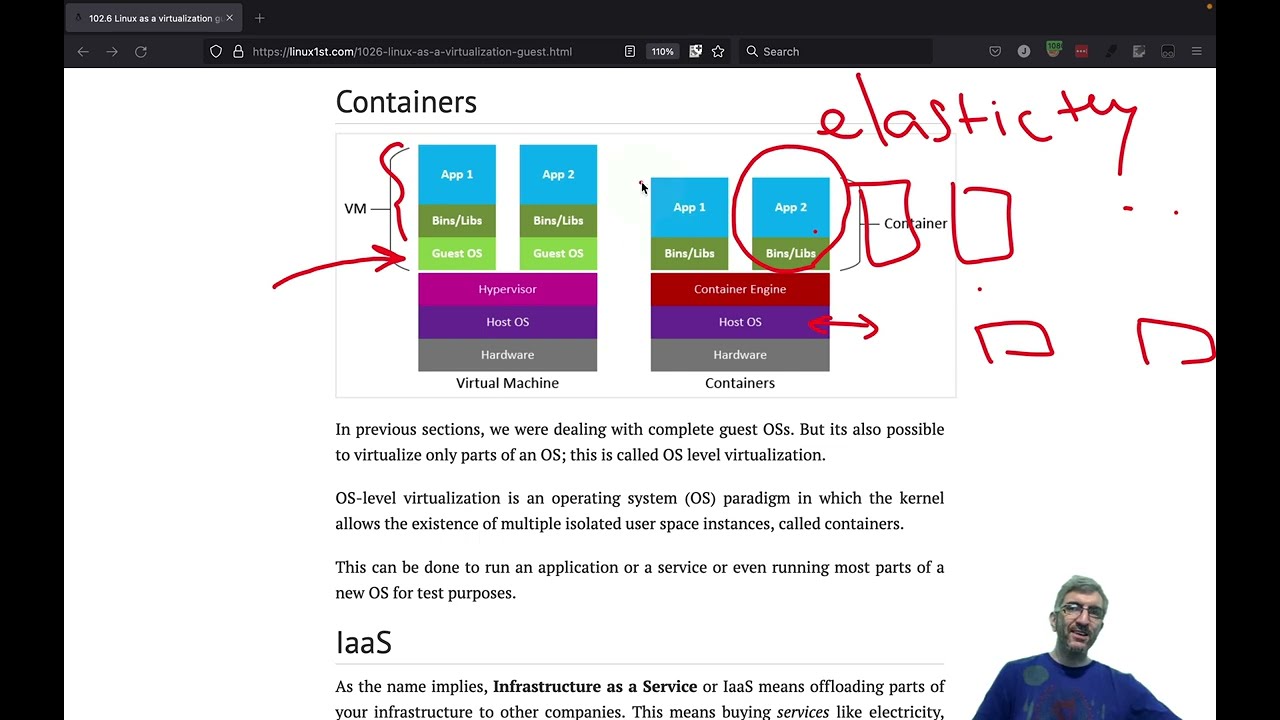Open the translate/extension icon beside zoom
The width and height of the screenshot is (1280, 720).
click(x=696, y=51)
